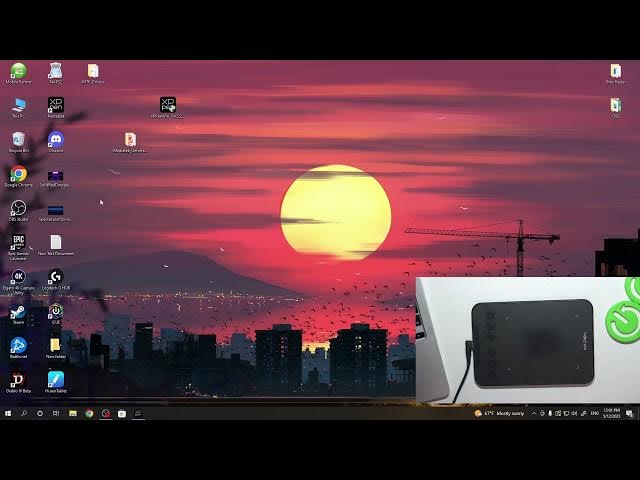This screenshot has height=480, width=640.
Task: Open the weather widget showing Mostly sunny
Action: [x=499, y=413]
